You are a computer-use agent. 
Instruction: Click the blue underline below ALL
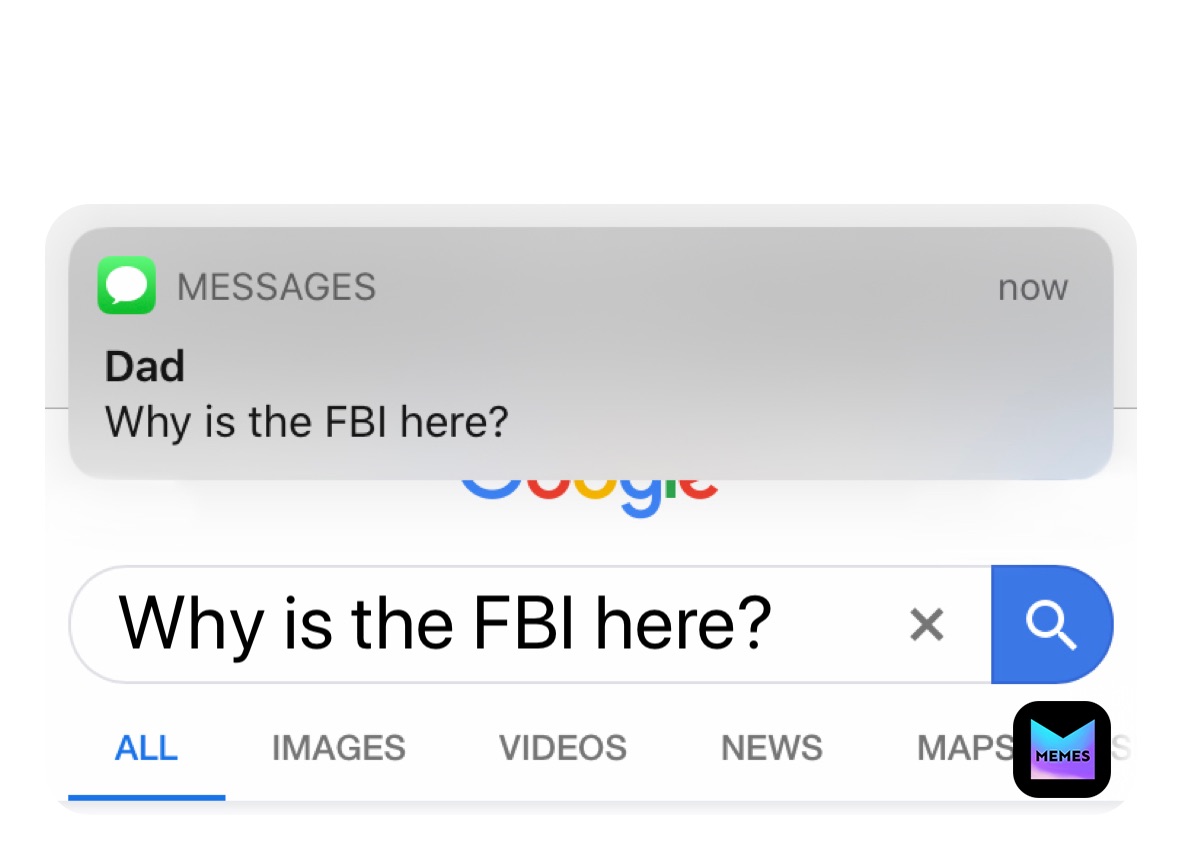coord(146,798)
